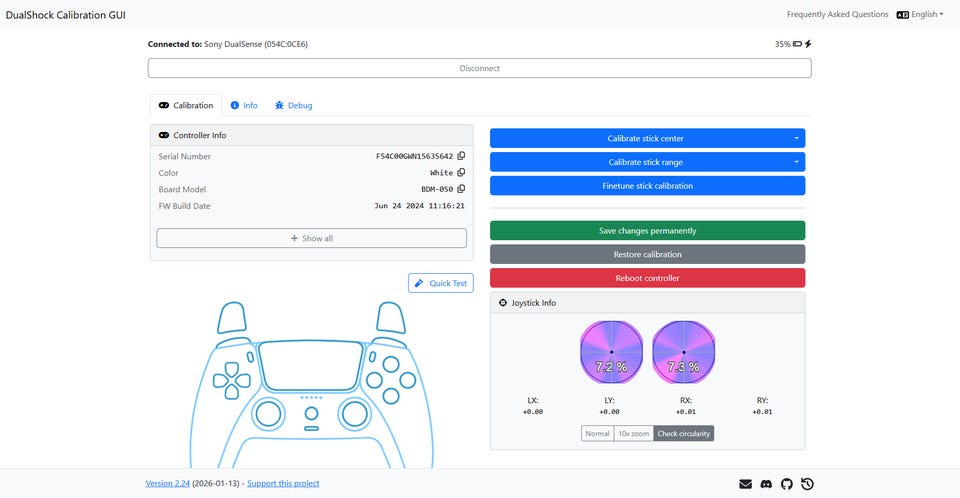Select Normal joystick view mode
The height and width of the screenshot is (498, 960).
[x=597, y=434]
